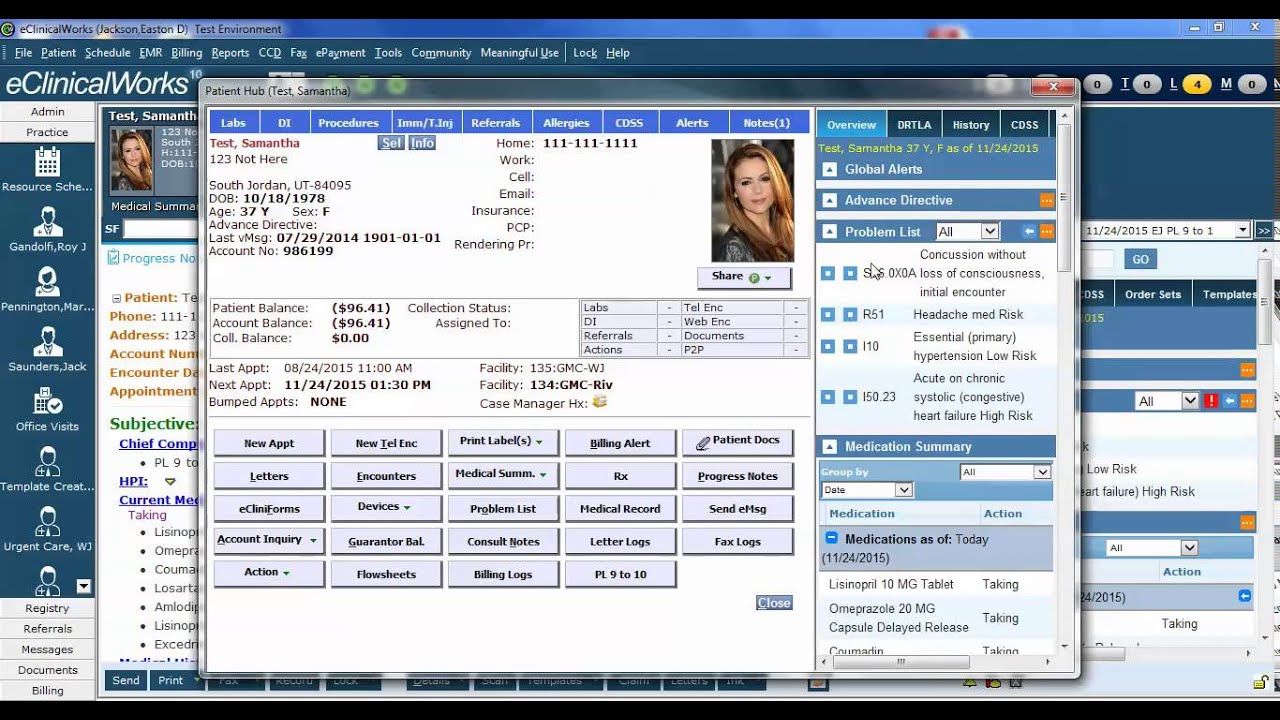Select provider Pennington icon in sidebar
The width and height of the screenshot is (1280, 720).
(x=47, y=282)
